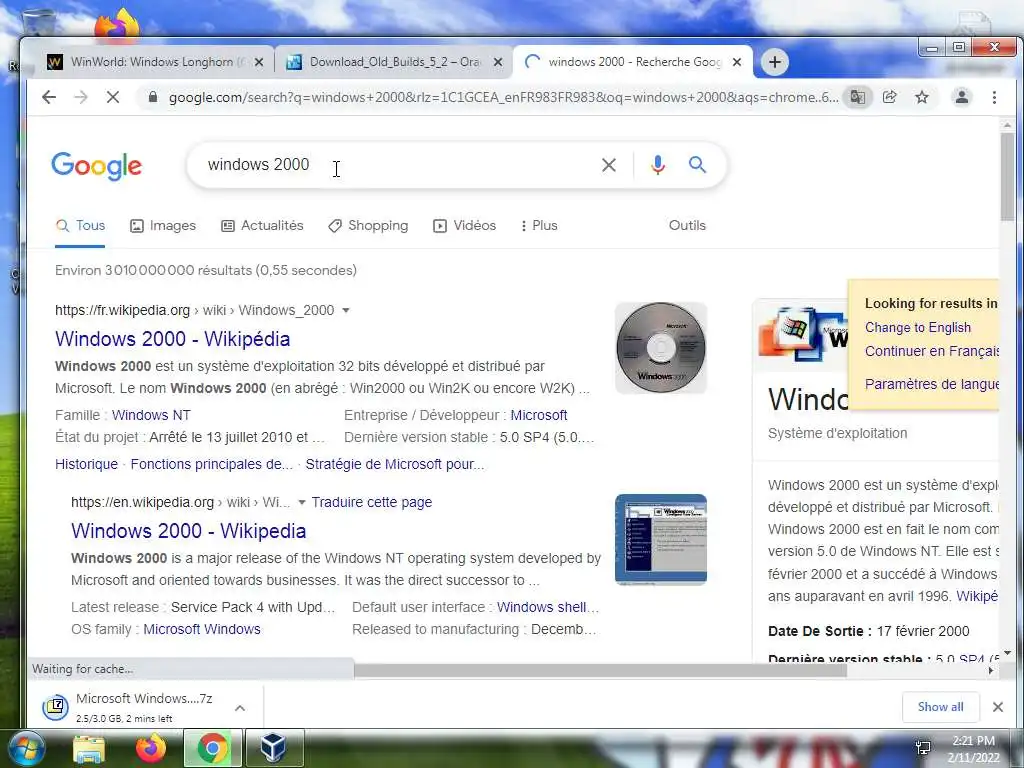1024x768 pixels.
Task: Click the Chrome address bar URL
Action: (x=503, y=97)
